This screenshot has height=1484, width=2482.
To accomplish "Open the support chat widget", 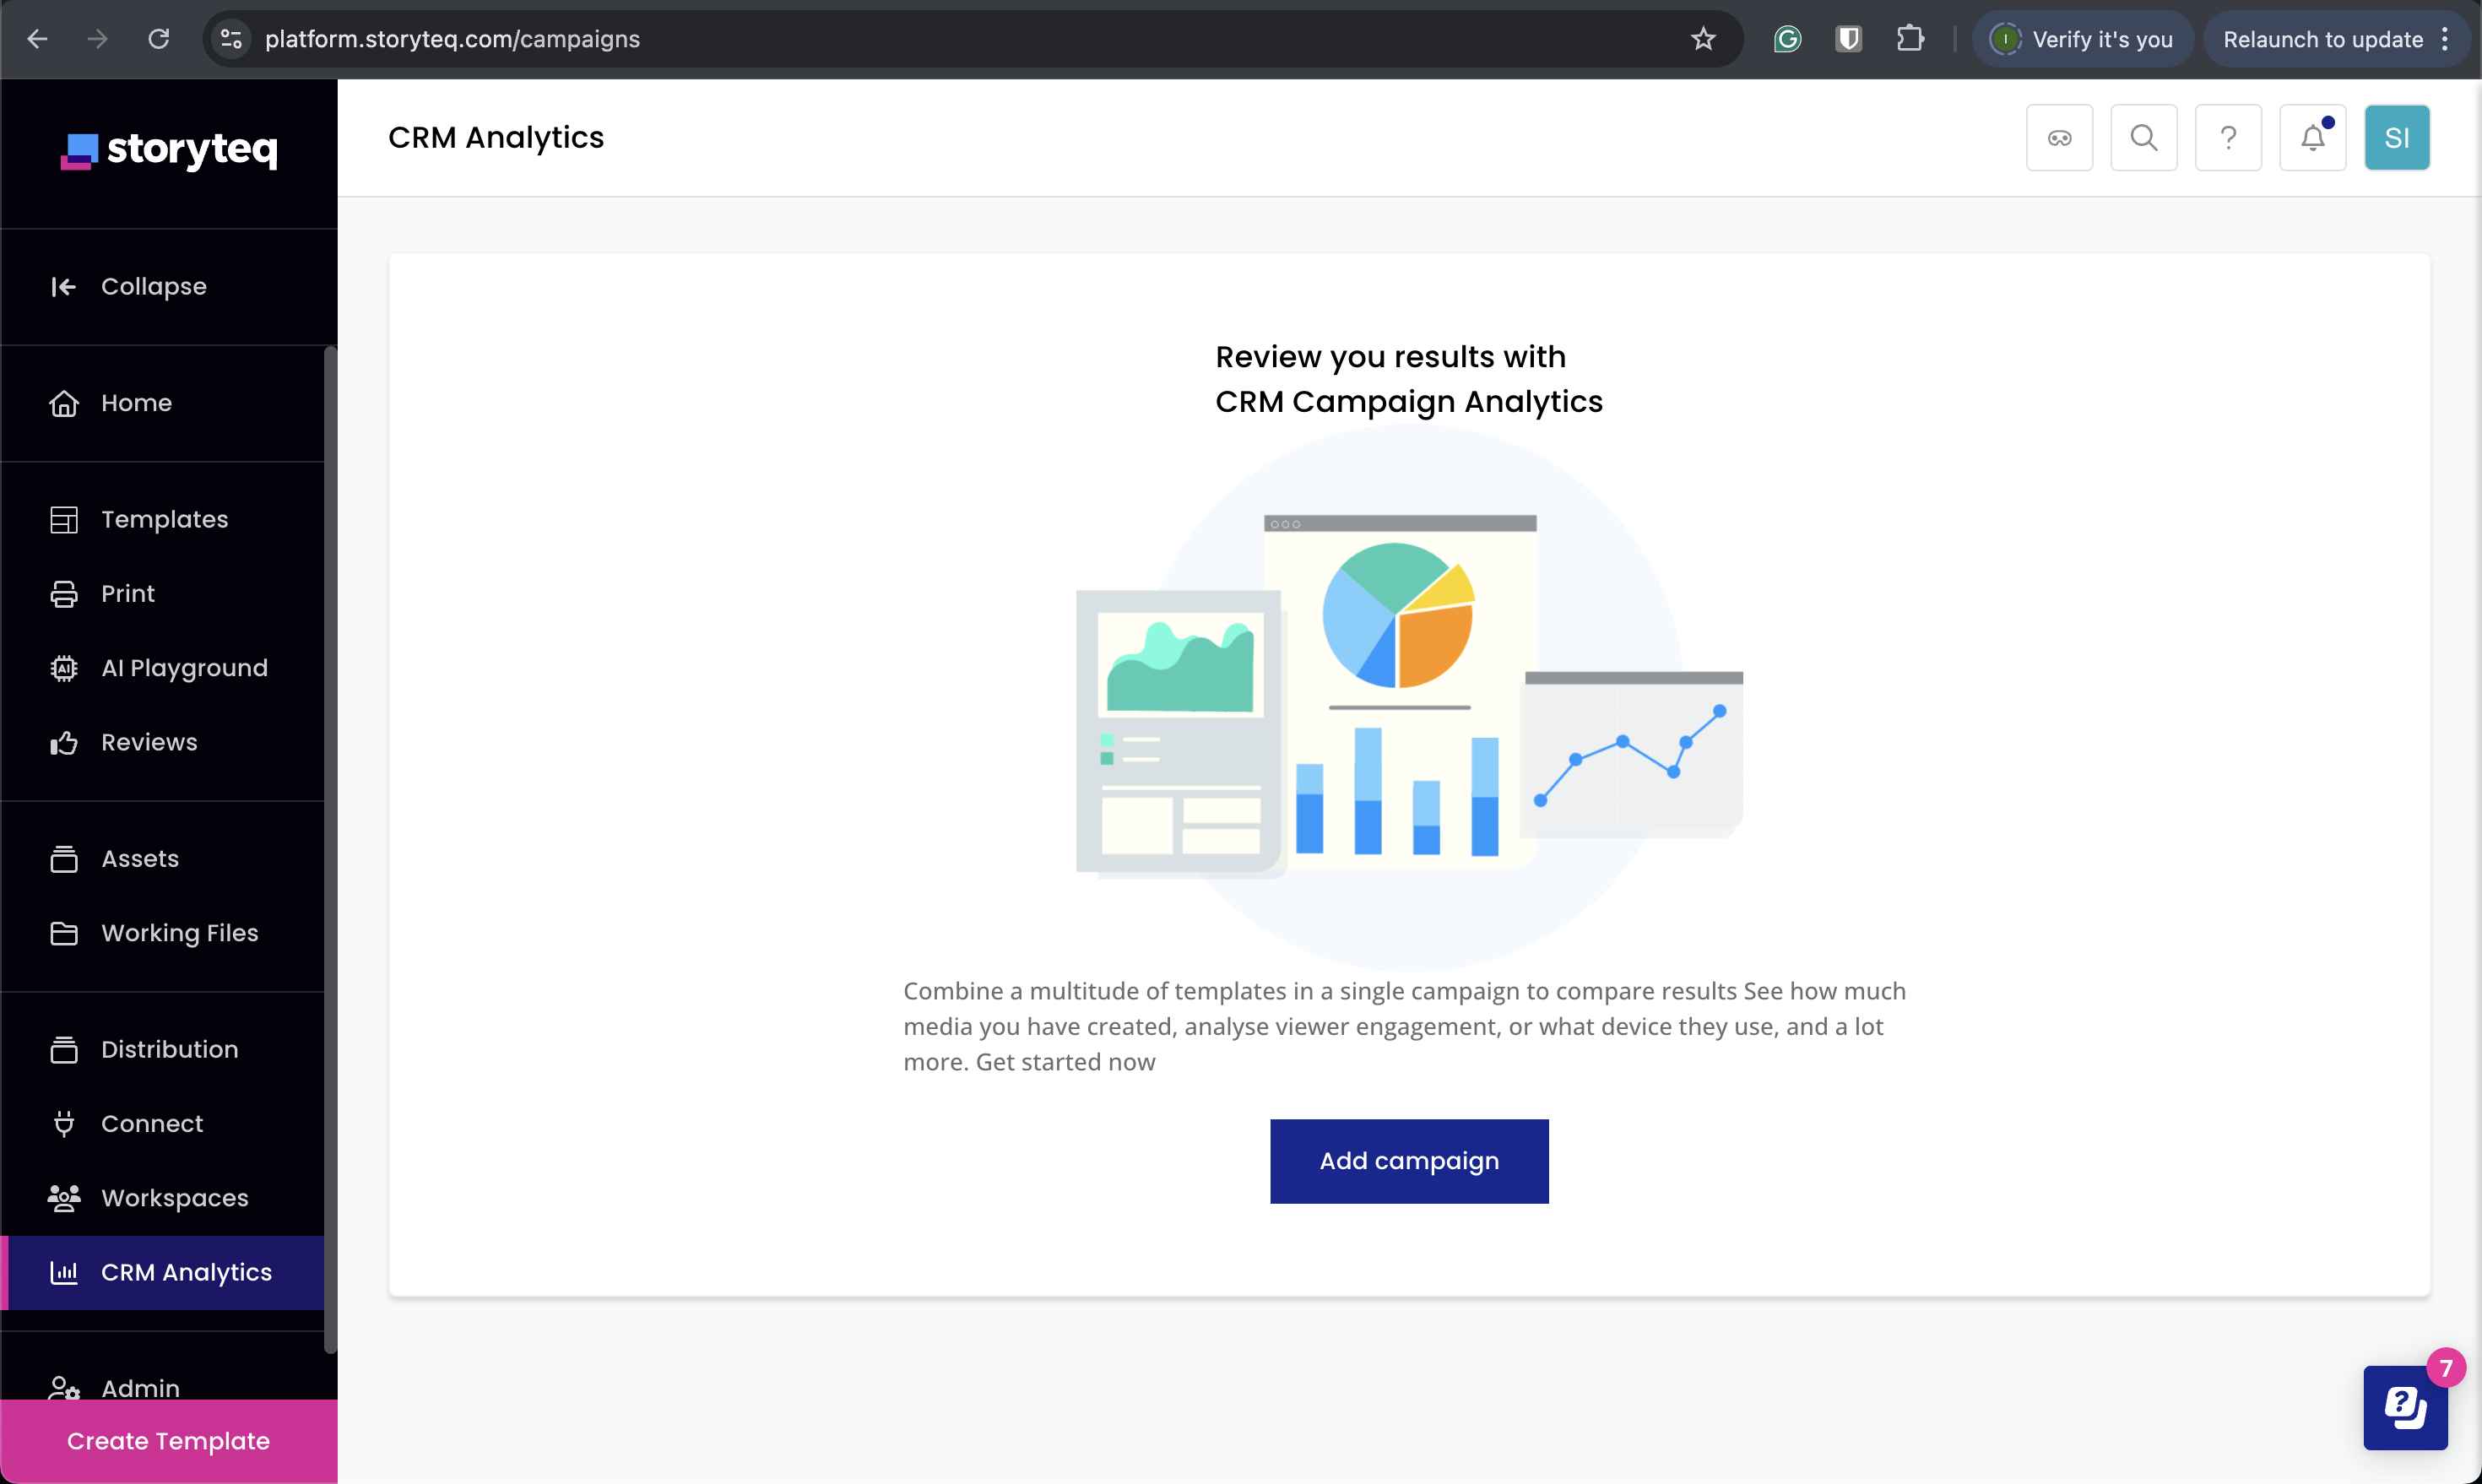I will pos(2405,1407).
